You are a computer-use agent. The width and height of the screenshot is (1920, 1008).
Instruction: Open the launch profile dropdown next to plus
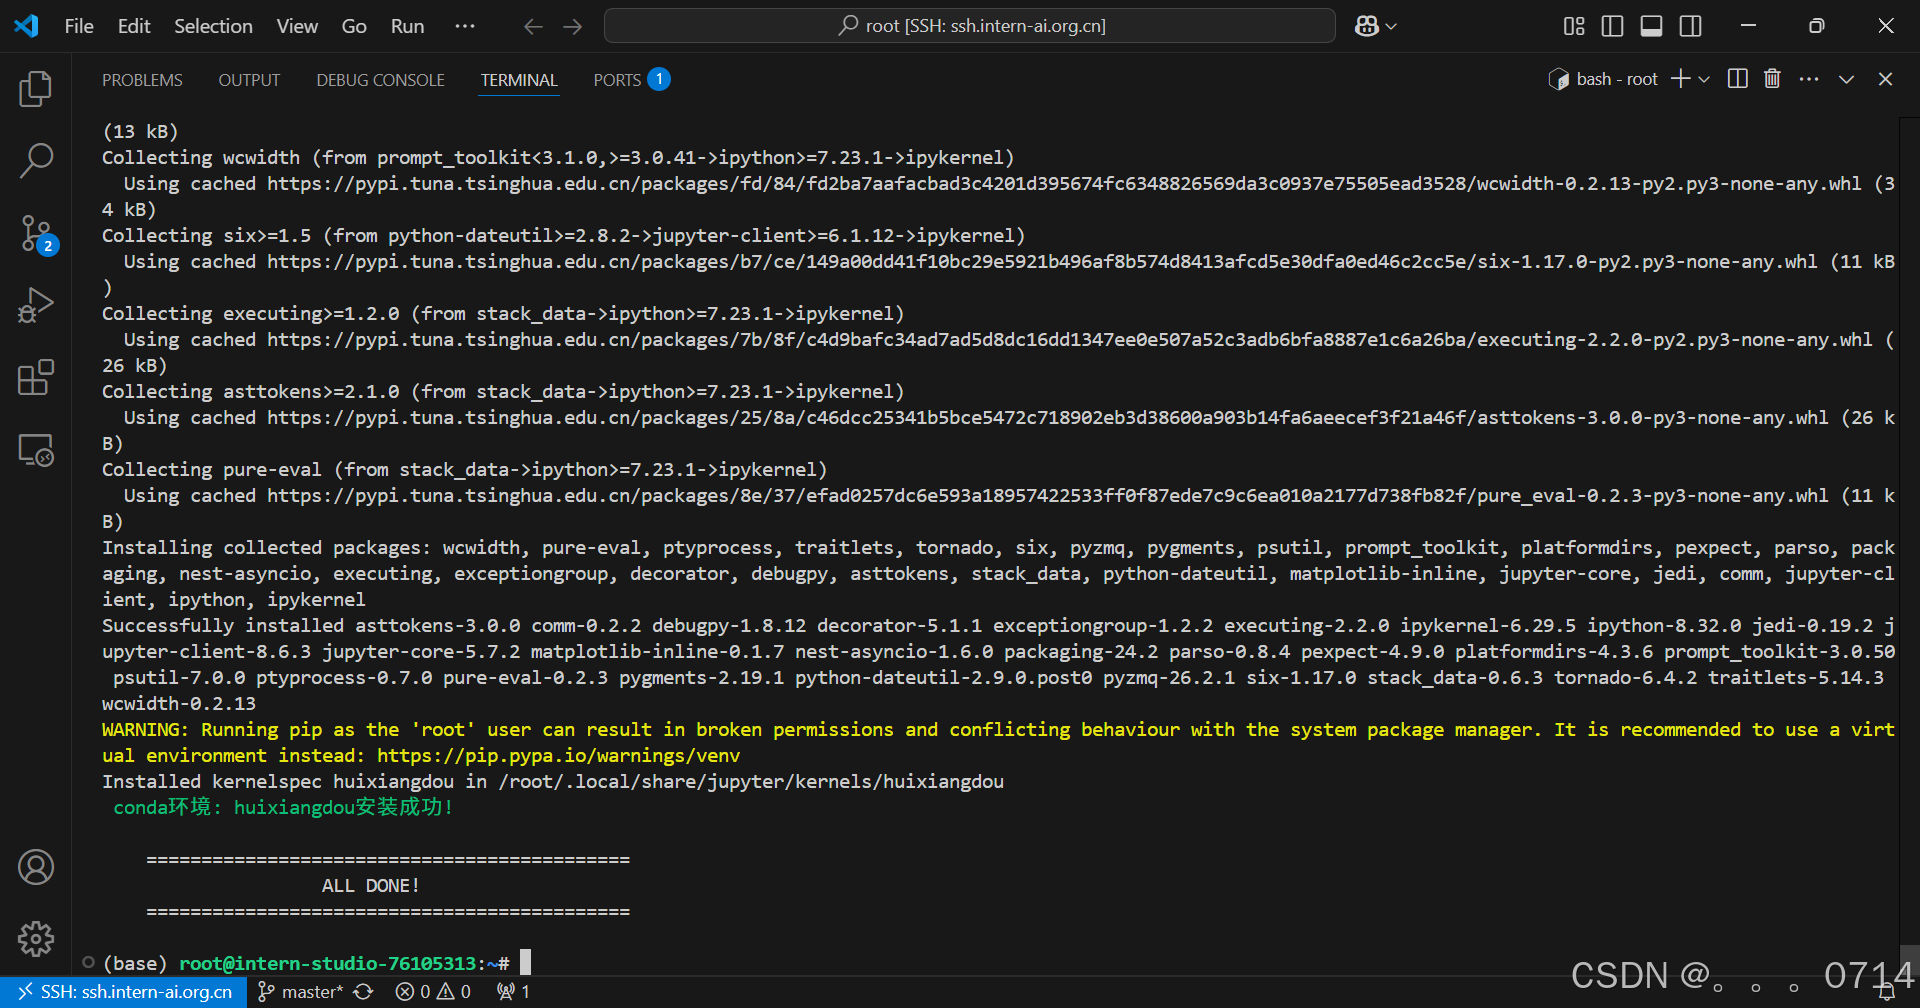click(1704, 79)
